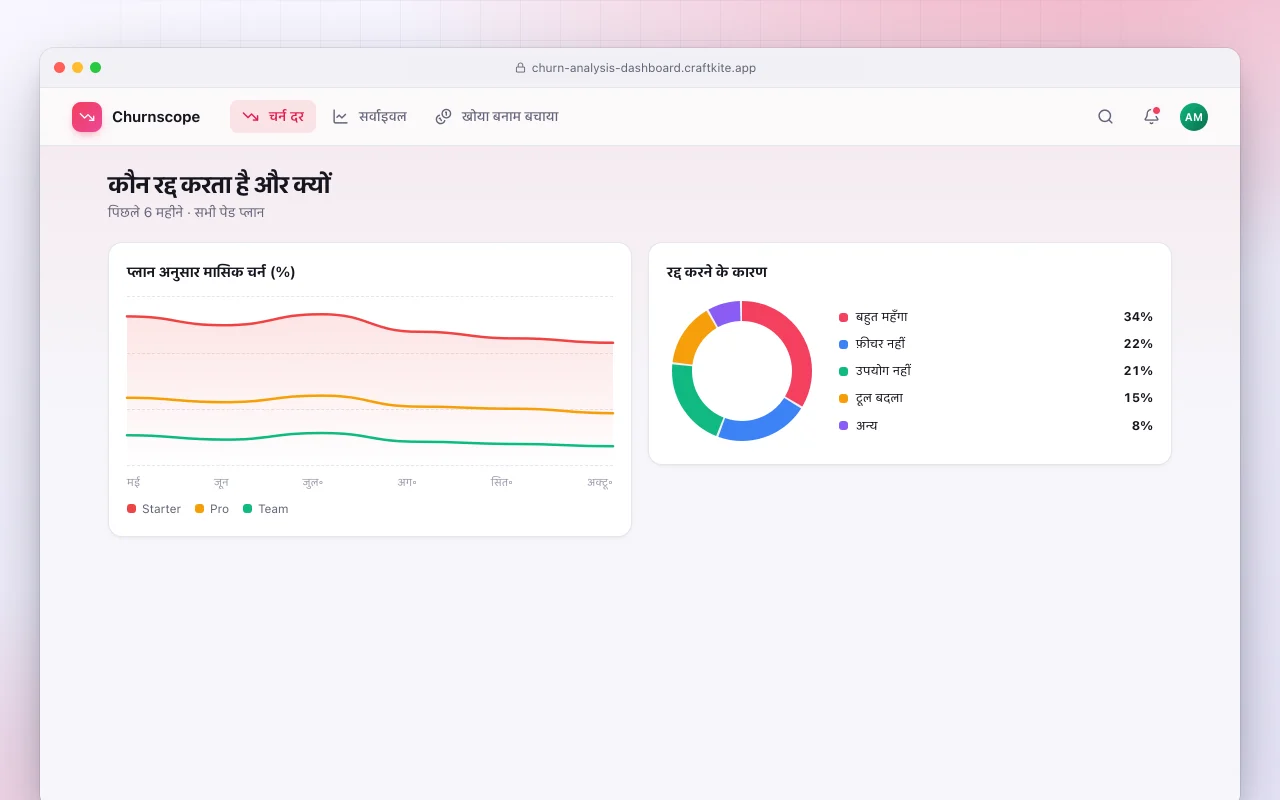Viewport: 1280px width, 800px height.
Task: Click the सित॰ axis label
Action: click(x=502, y=482)
